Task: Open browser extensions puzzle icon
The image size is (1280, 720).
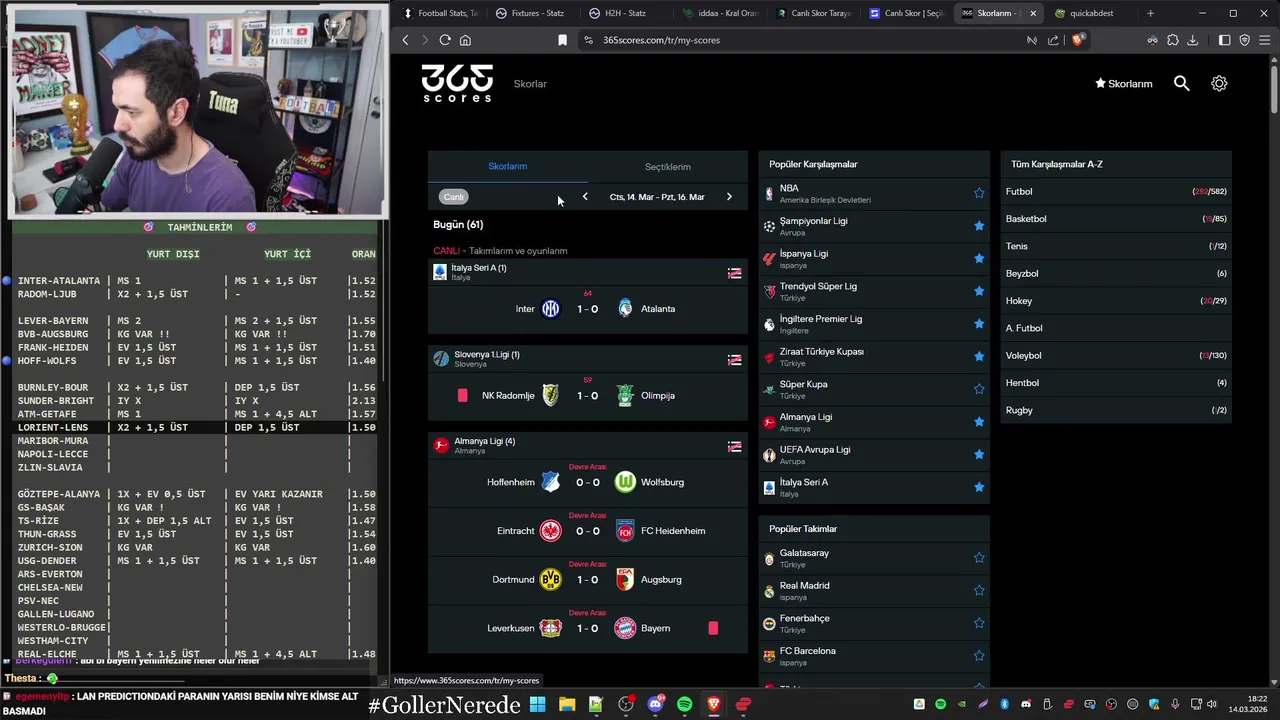Action: click(1173, 40)
